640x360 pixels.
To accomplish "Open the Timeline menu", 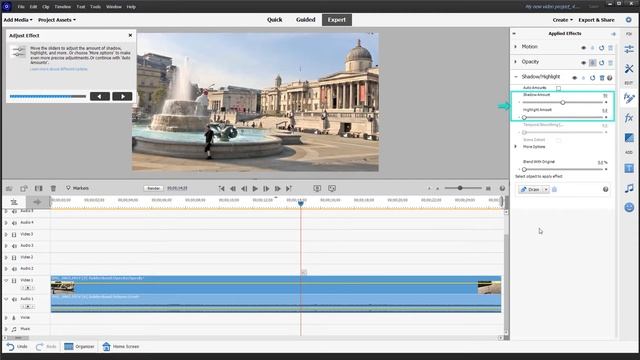I will coord(62,7).
